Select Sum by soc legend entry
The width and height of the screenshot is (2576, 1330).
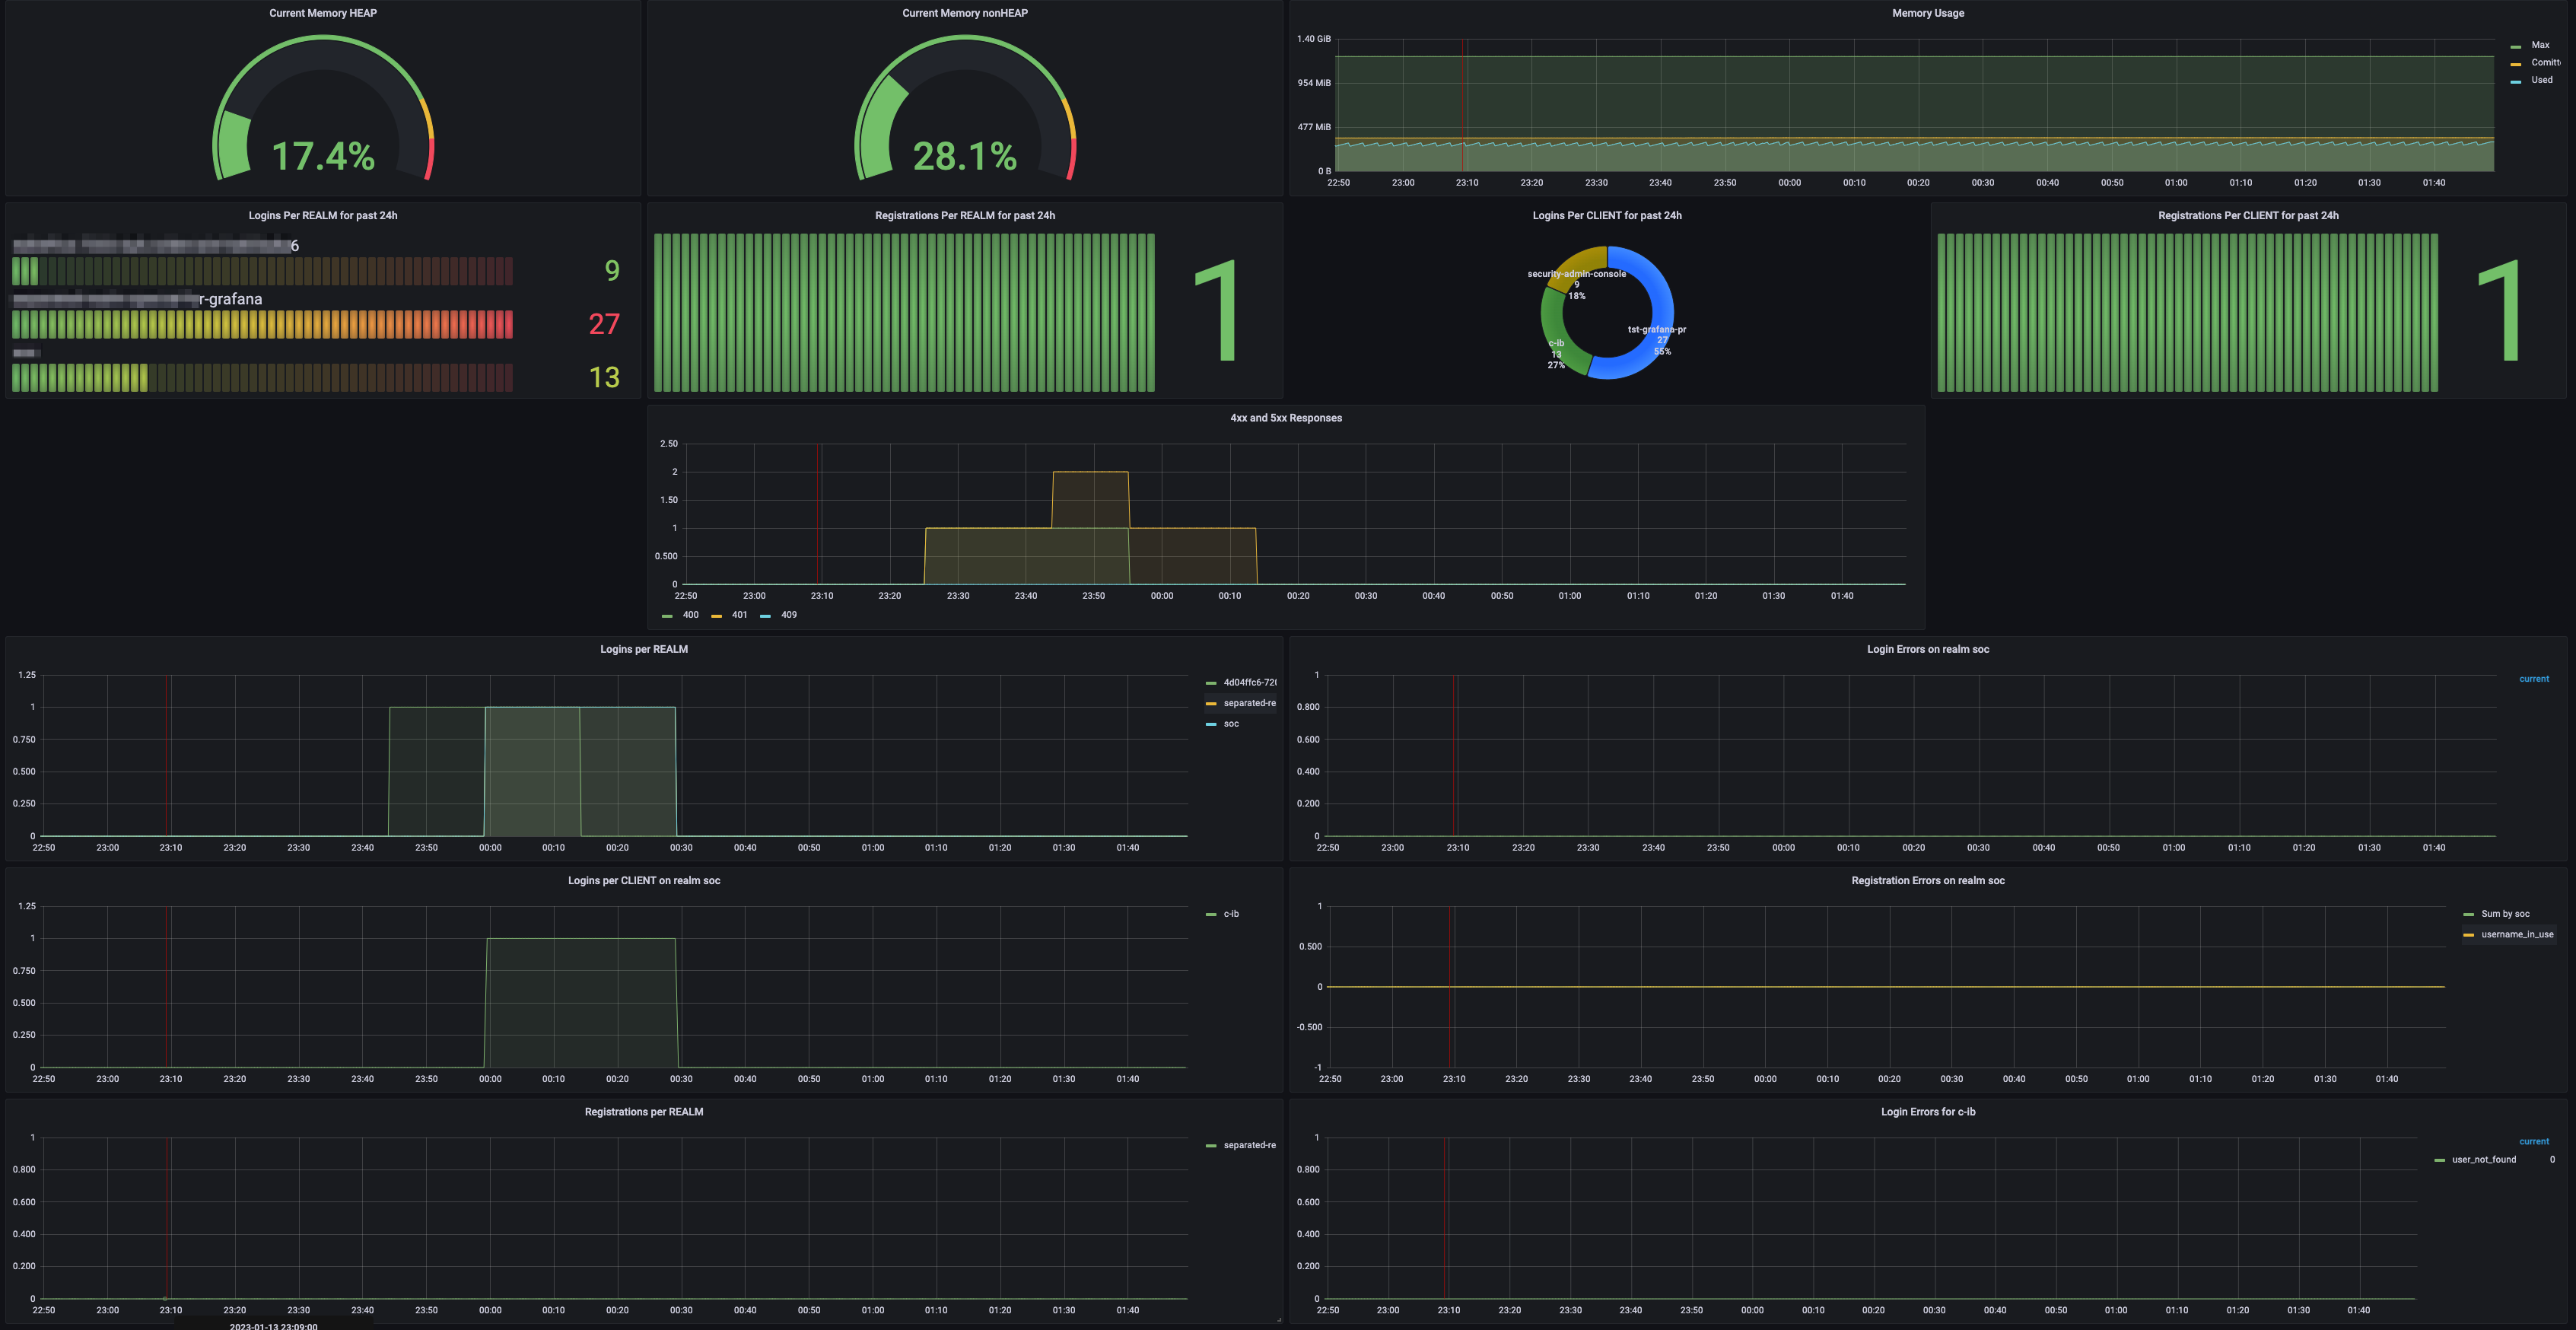point(2505,914)
